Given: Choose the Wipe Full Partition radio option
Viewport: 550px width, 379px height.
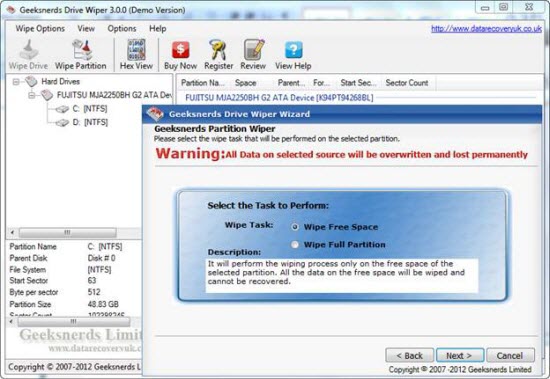Looking at the screenshot, I should click(x=295, y=245).
